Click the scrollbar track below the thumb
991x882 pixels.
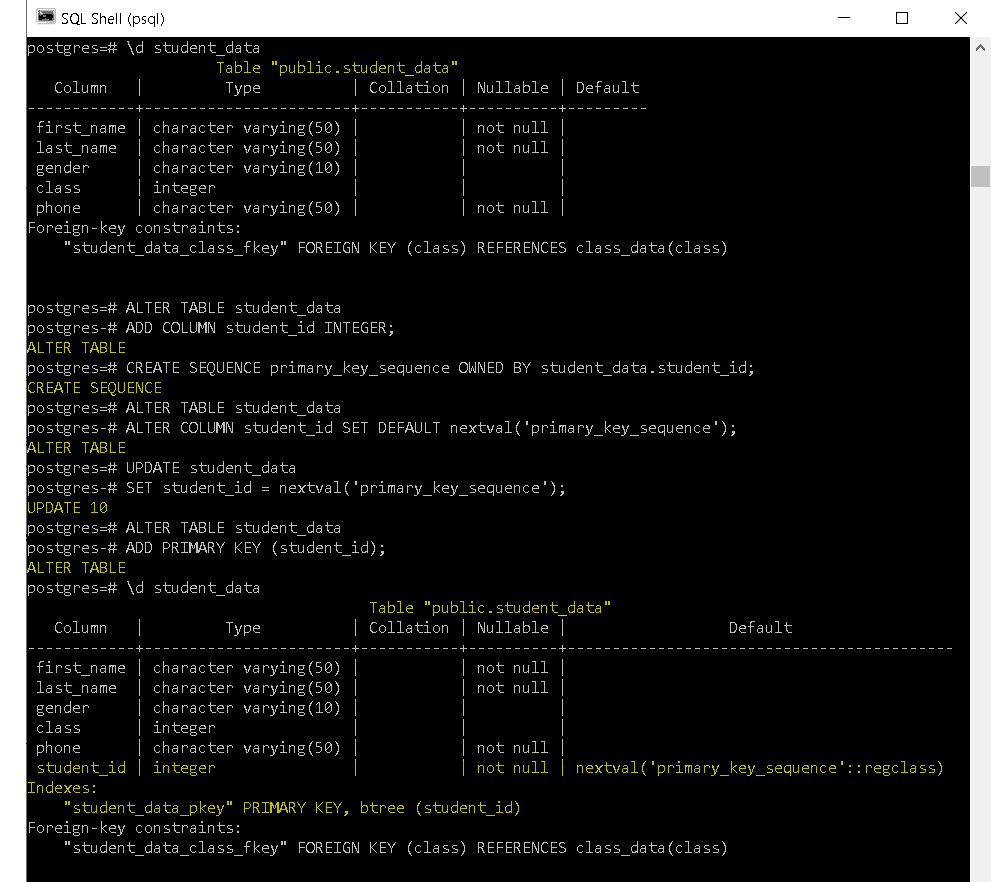(980, 500)
